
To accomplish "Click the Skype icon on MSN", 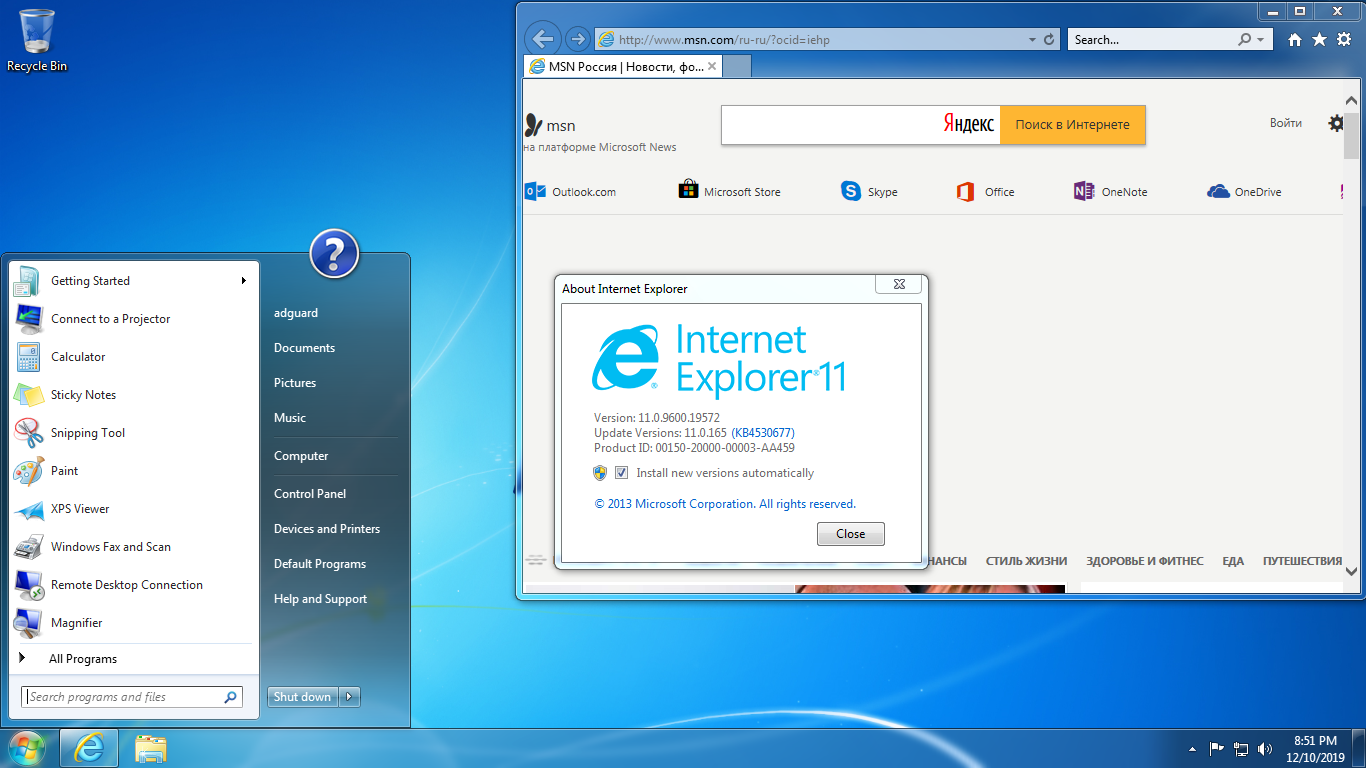I will (x=851, y=191).
